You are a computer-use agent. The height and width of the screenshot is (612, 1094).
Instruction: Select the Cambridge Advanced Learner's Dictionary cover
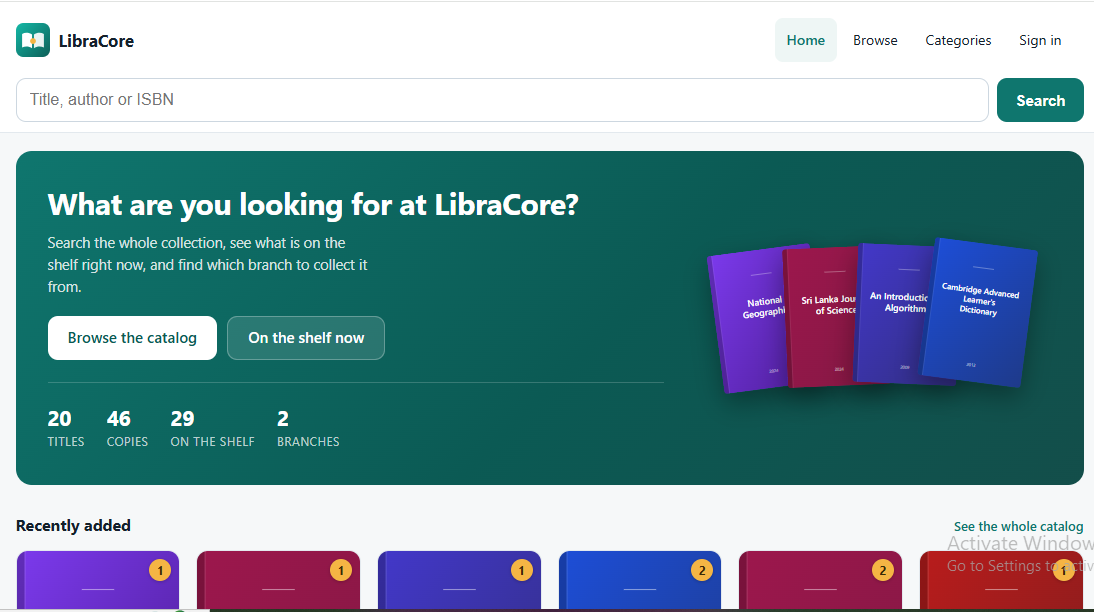[979, 312]
